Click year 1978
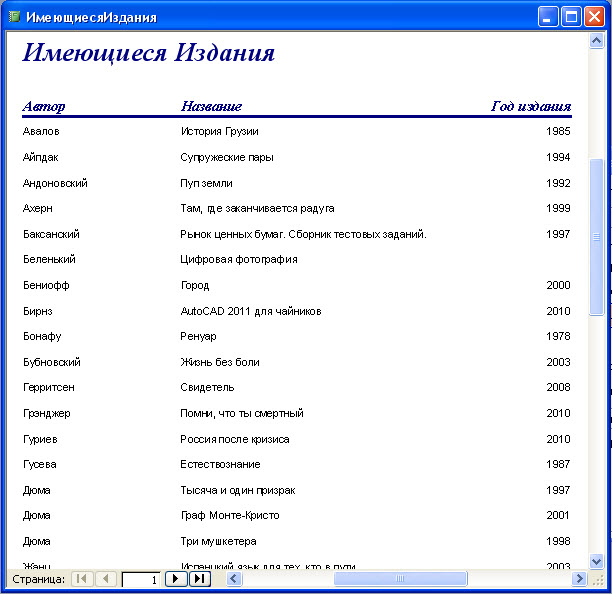Screen dimensions: 612x594 click(558, 336)
